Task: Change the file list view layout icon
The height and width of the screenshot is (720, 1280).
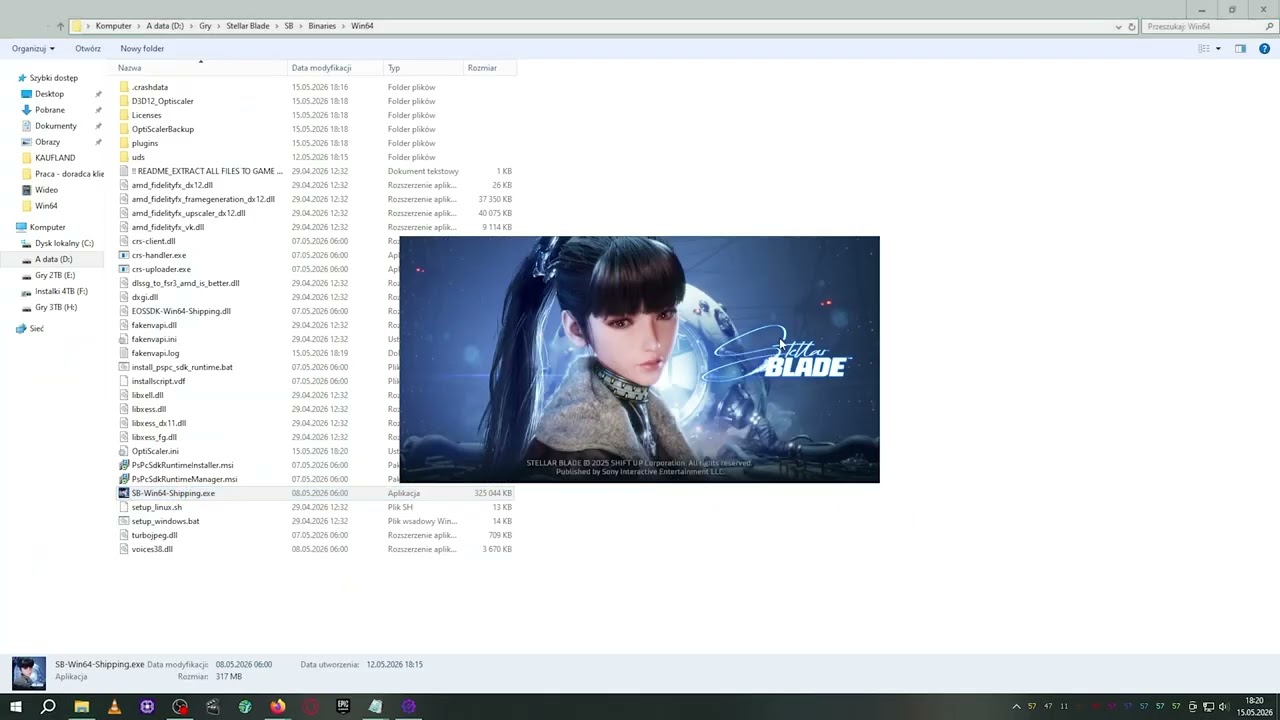Action: (x=1204, y=48)
